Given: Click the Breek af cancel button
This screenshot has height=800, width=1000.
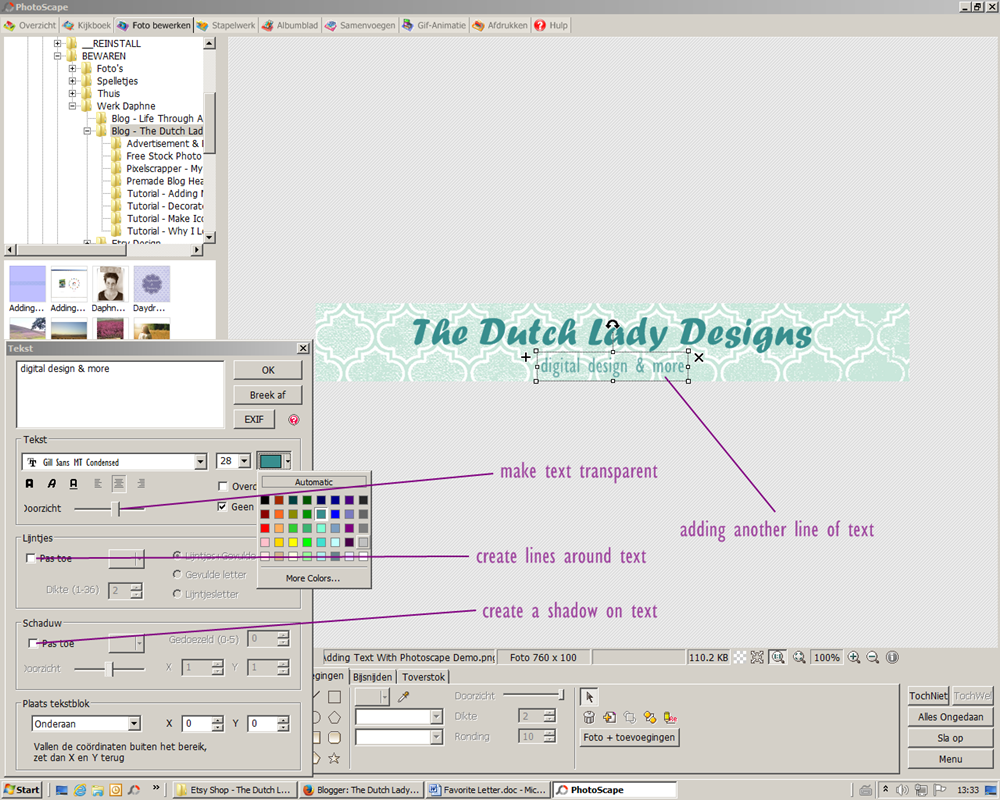Looking at the screenshot, I should 268,395.
